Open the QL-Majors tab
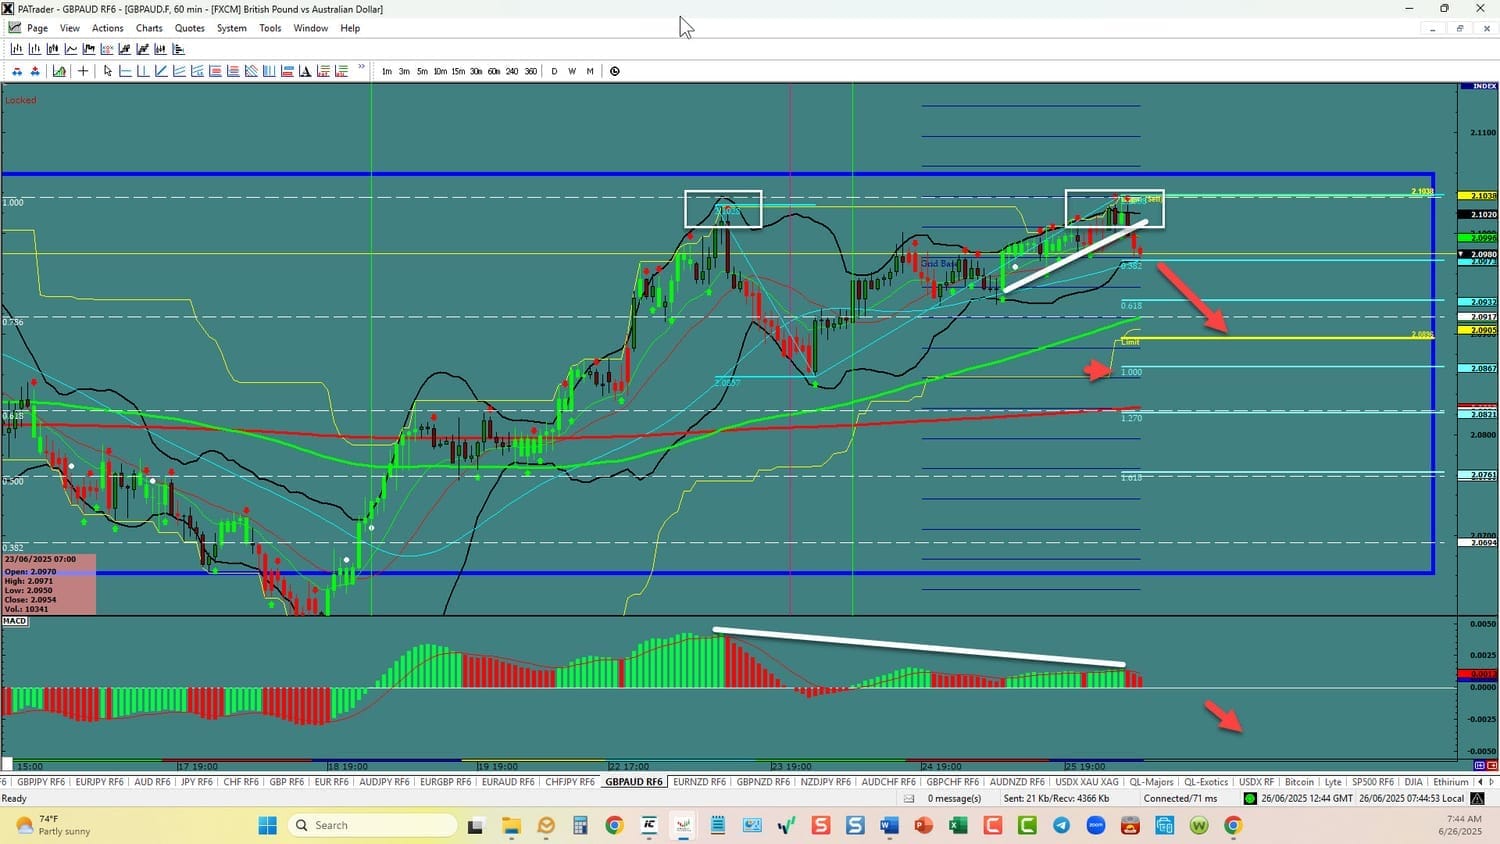1500x844 pixels. coord(1151,782)
